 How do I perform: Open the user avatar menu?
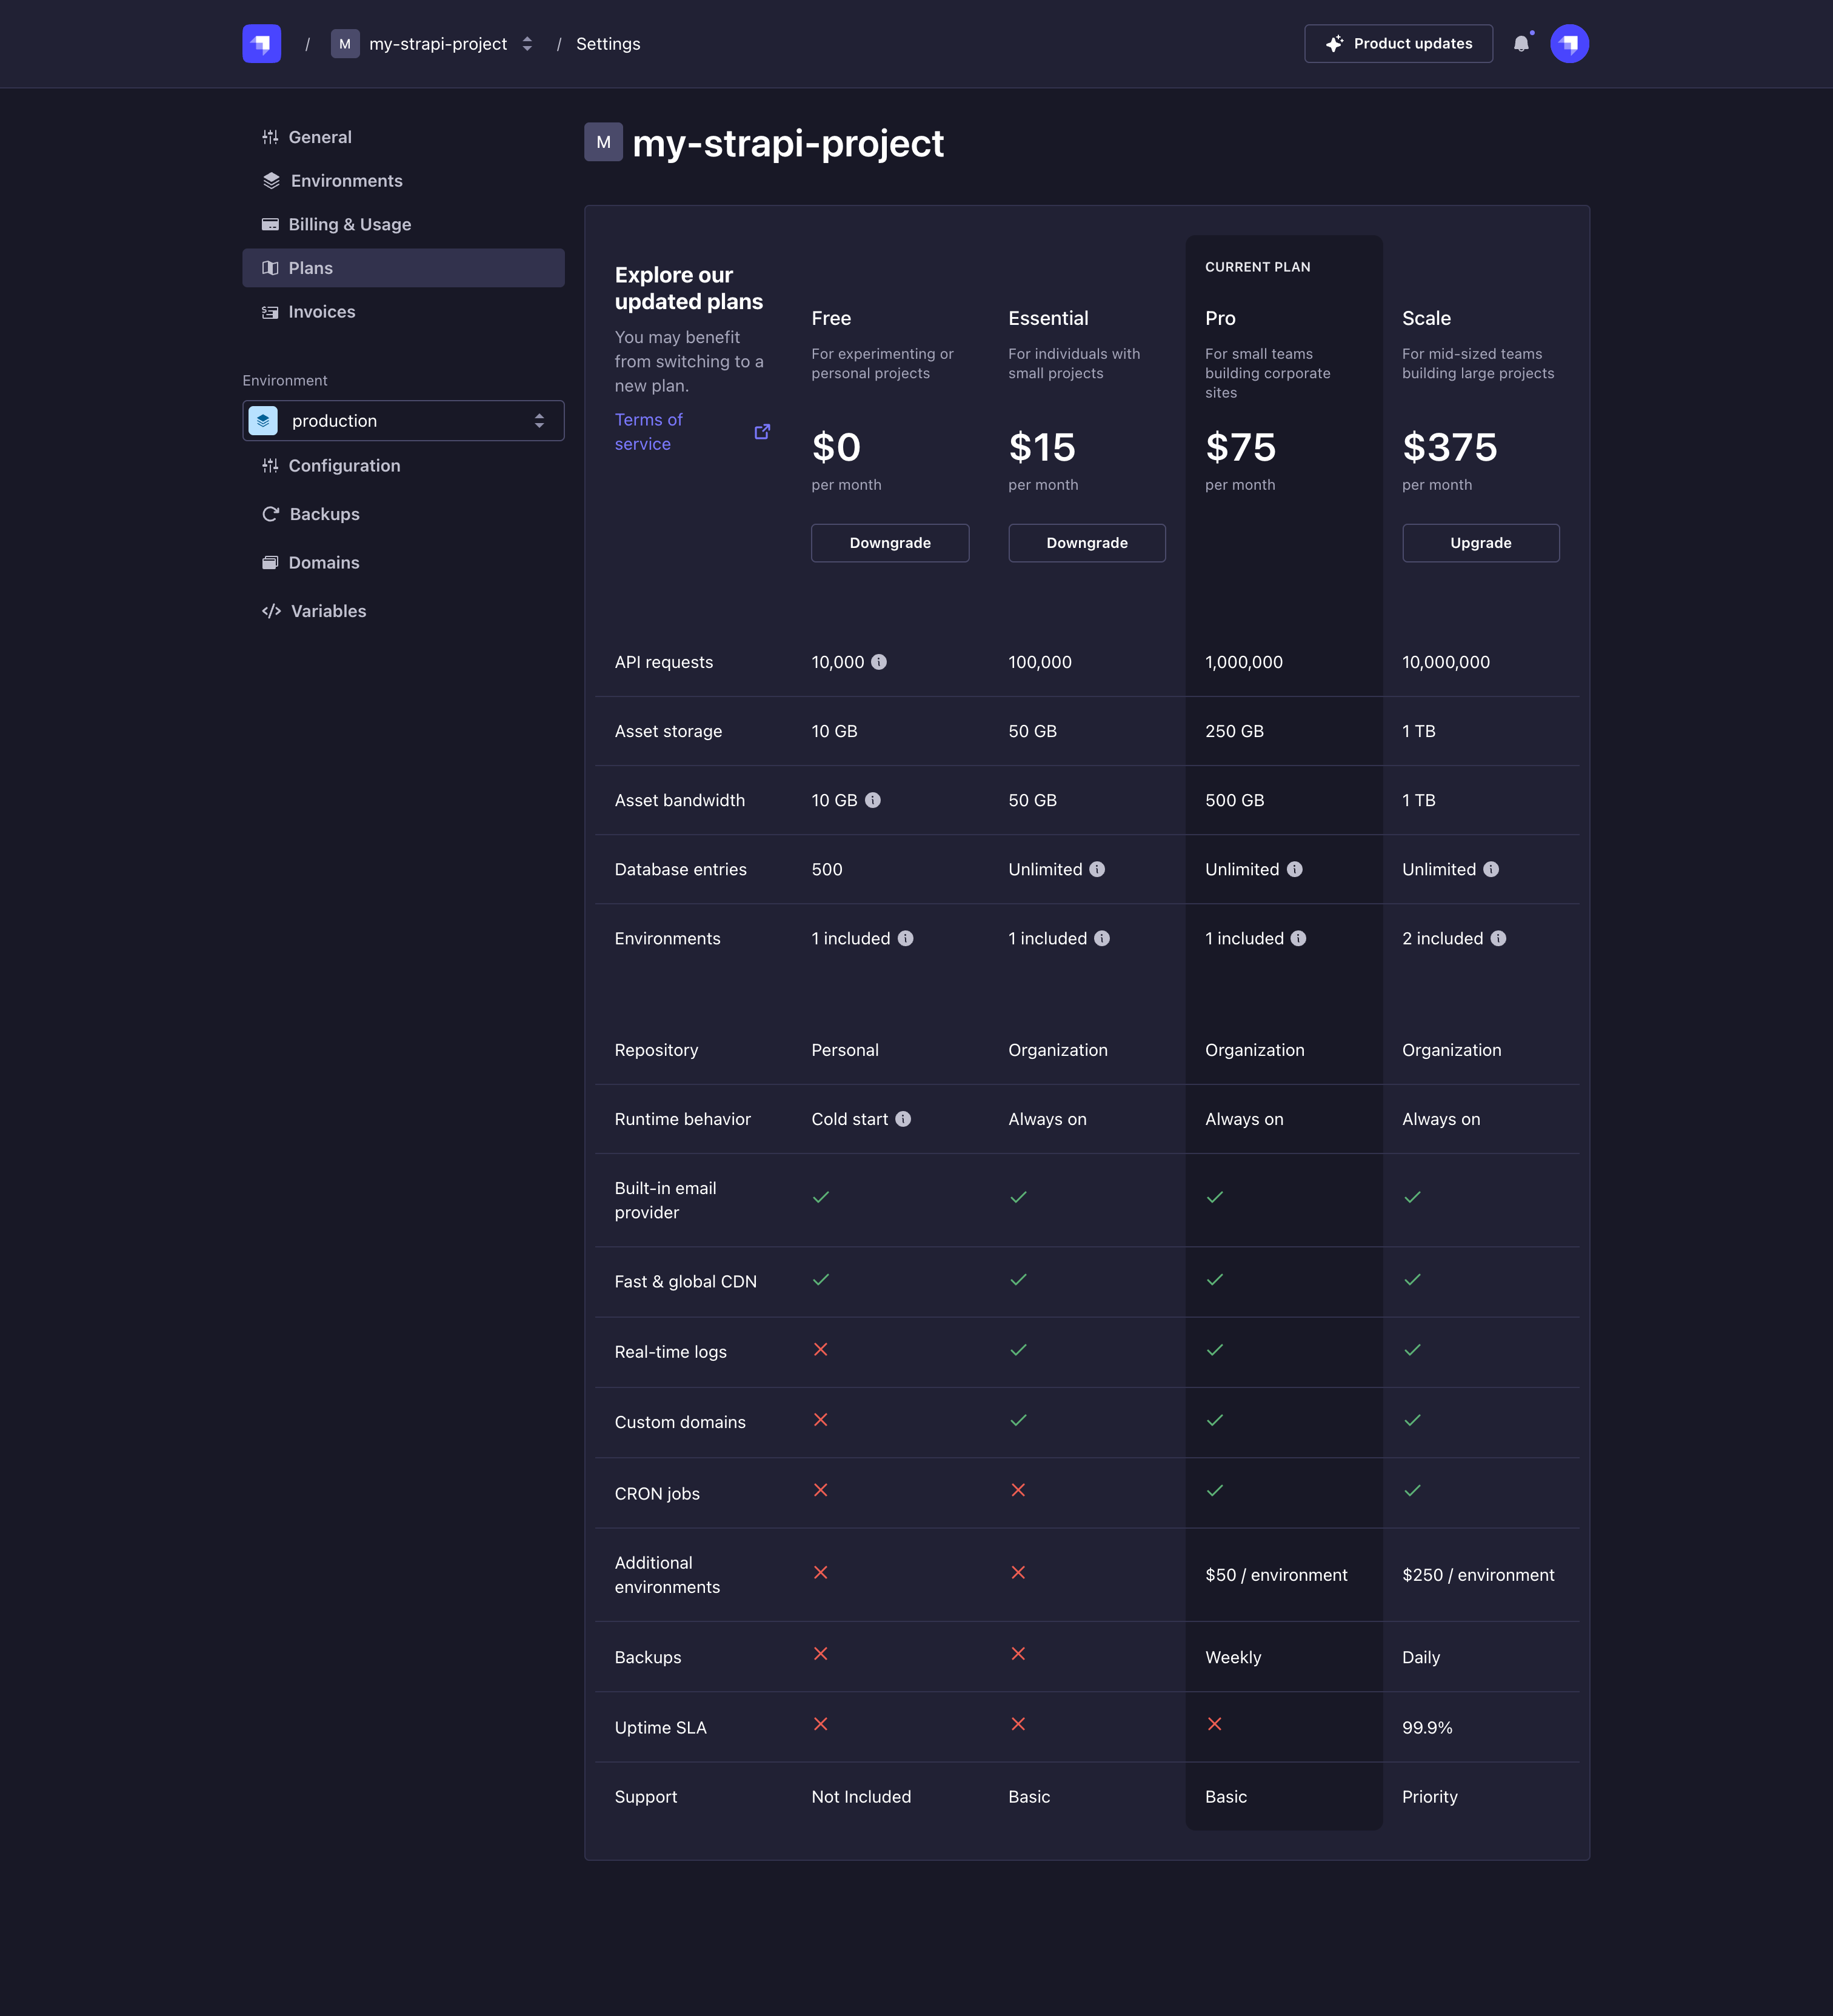(1569, 44)
